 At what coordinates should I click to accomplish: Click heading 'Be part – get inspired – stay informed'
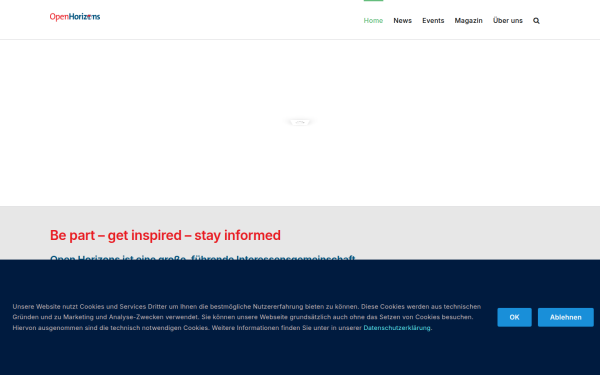(165, 235)
